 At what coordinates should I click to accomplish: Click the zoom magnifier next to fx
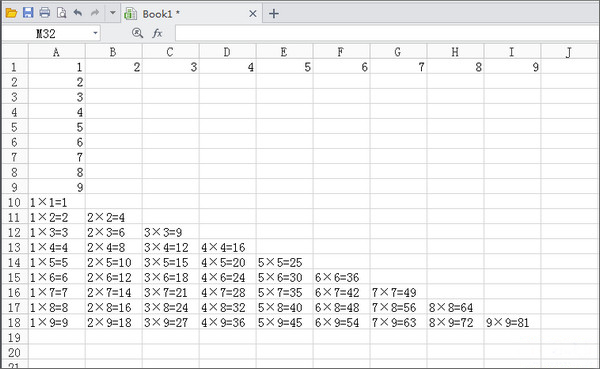coord(137,33)
